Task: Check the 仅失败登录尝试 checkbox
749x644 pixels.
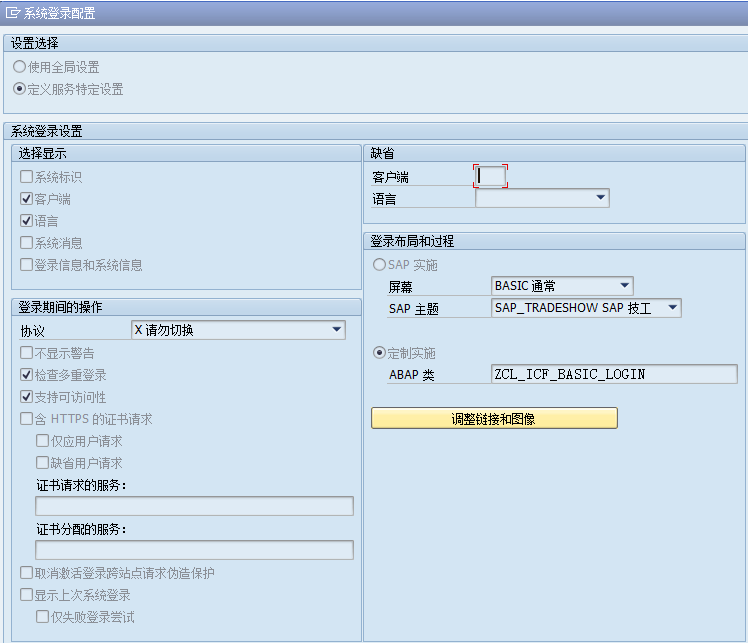Action: point(43,617)
